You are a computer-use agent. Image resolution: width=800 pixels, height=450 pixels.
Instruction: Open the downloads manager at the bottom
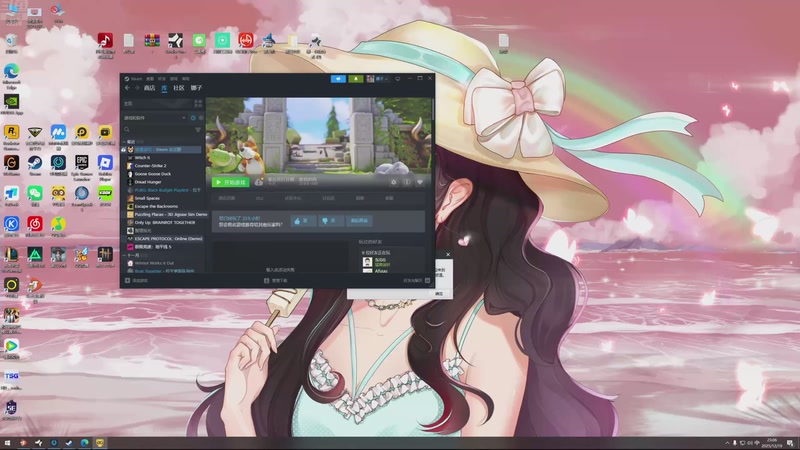[x=276, y=281]
